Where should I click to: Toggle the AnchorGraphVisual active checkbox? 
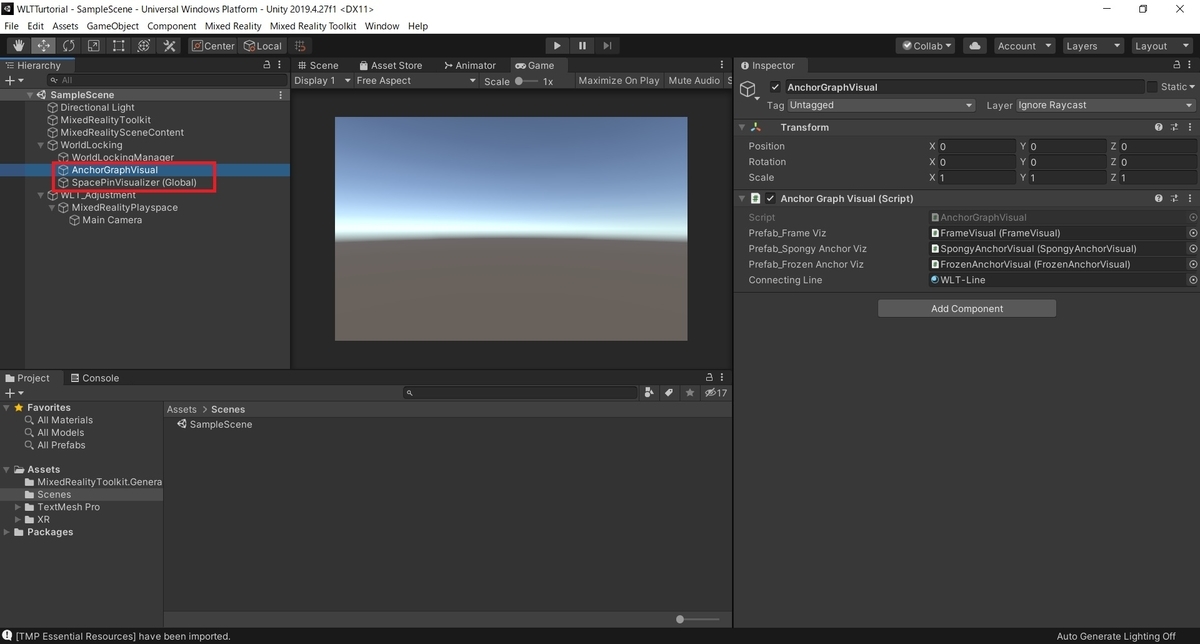[x=775, y=88]
